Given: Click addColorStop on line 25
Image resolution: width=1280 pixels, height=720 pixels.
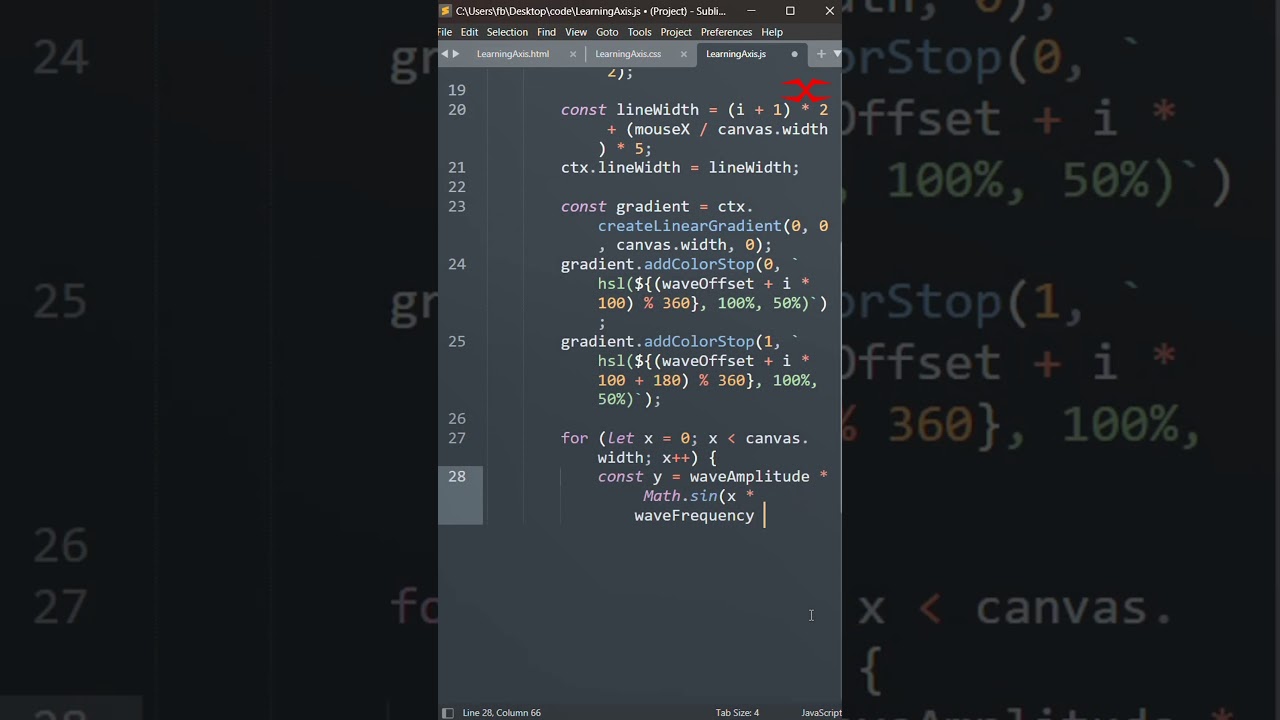Looking at the screenshot, I should click(x=698, y=342).
